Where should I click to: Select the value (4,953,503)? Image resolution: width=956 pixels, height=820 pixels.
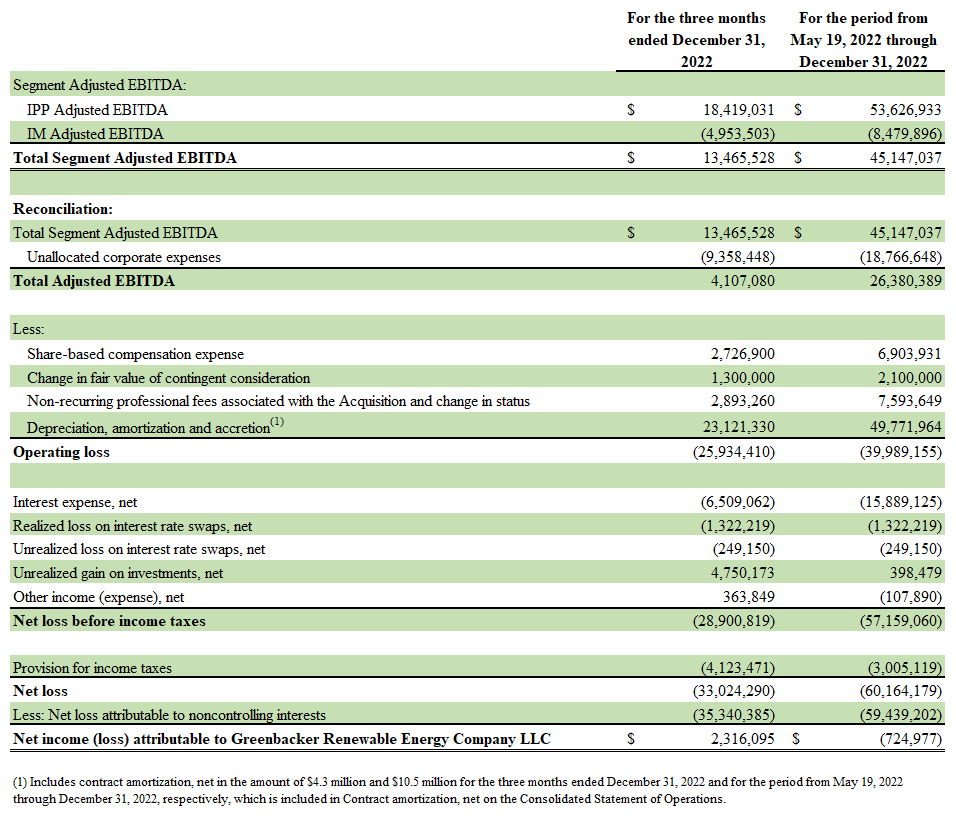tap(738, 134)
